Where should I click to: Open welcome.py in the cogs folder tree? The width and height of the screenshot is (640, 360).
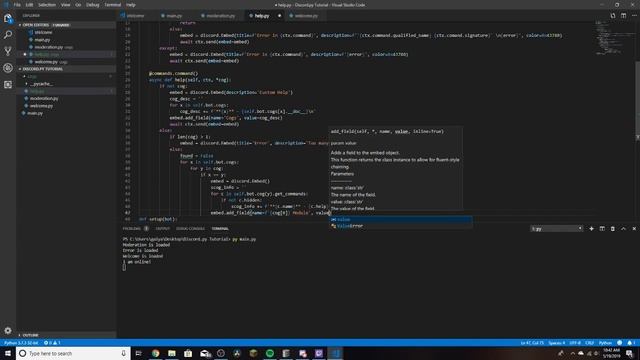click(41, 106)
